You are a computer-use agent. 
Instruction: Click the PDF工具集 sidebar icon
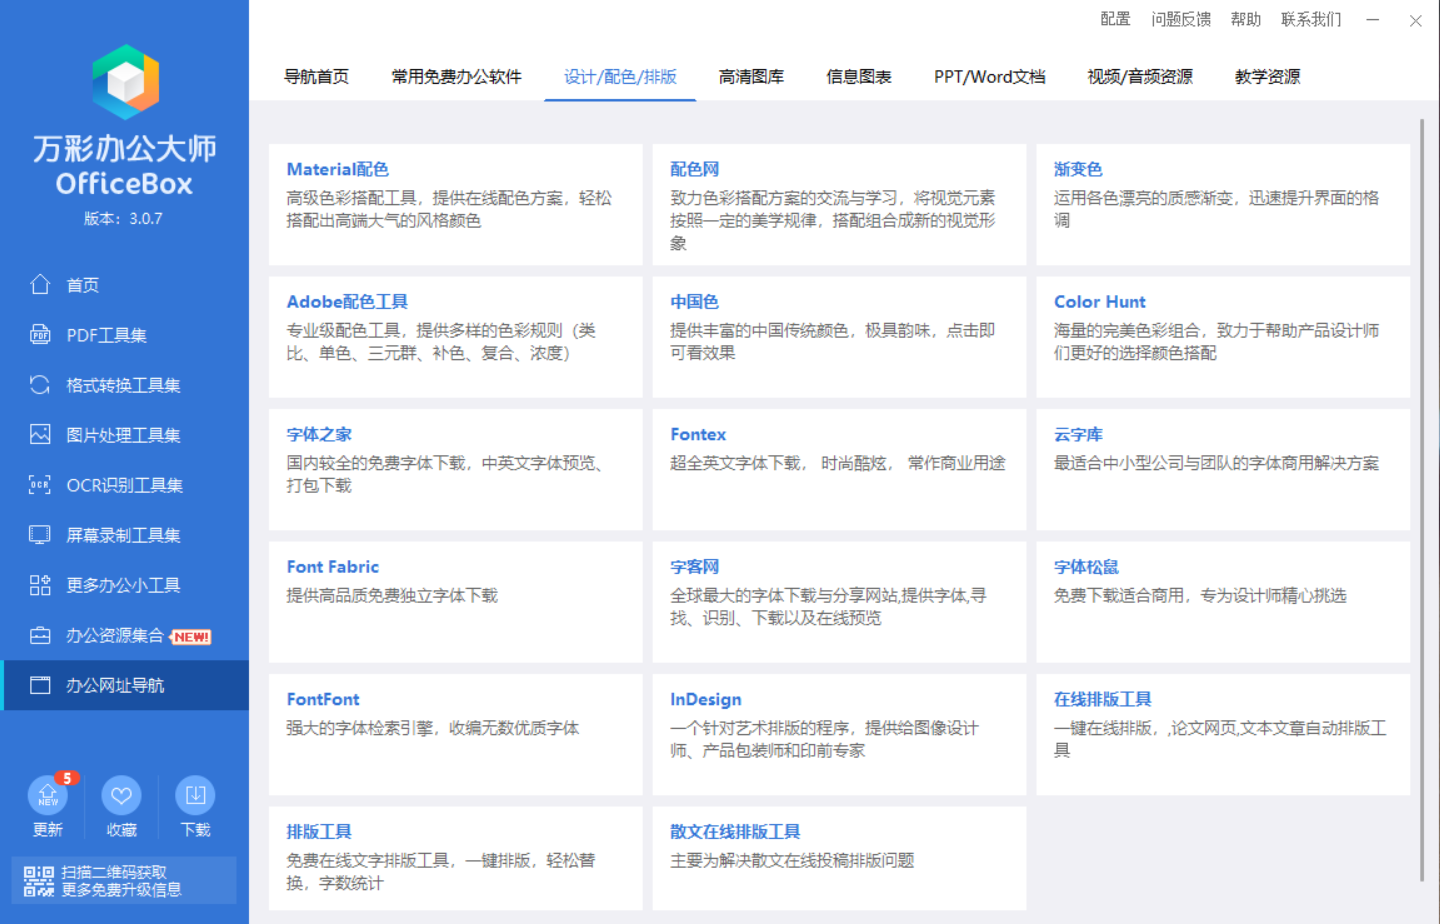tap(40, 335)
